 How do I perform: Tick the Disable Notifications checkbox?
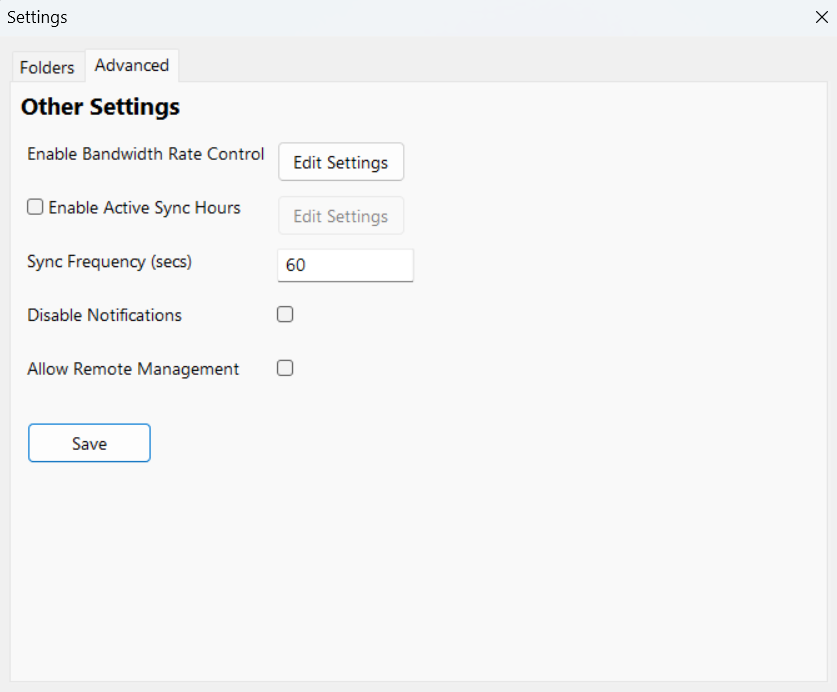(285, 315)
